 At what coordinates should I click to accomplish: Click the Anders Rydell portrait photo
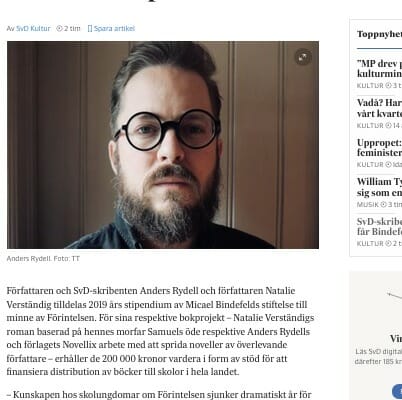[163, 145]
